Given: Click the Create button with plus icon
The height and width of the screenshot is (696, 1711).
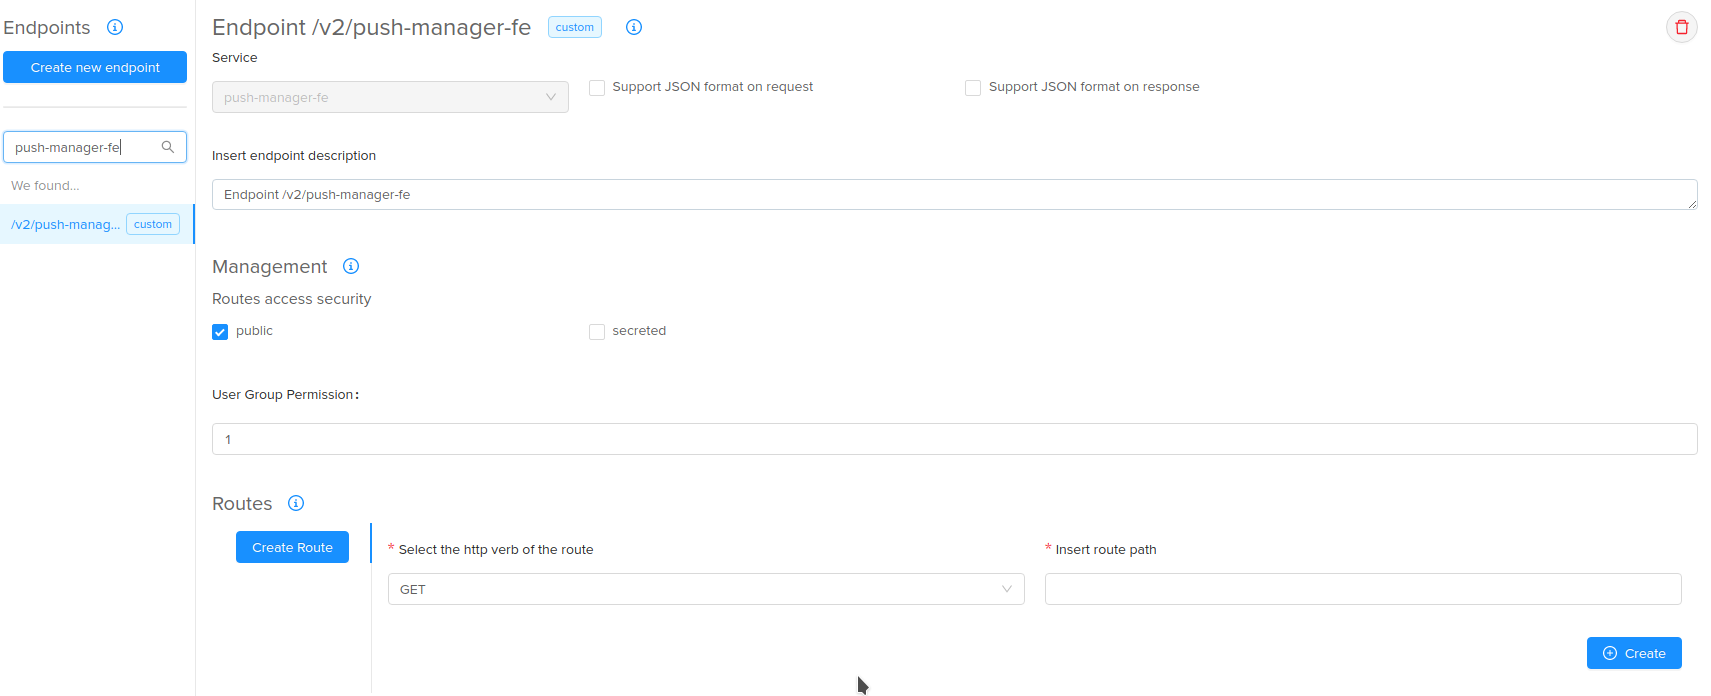Looking at the screenshot, I should click(x=1633, y=653).
